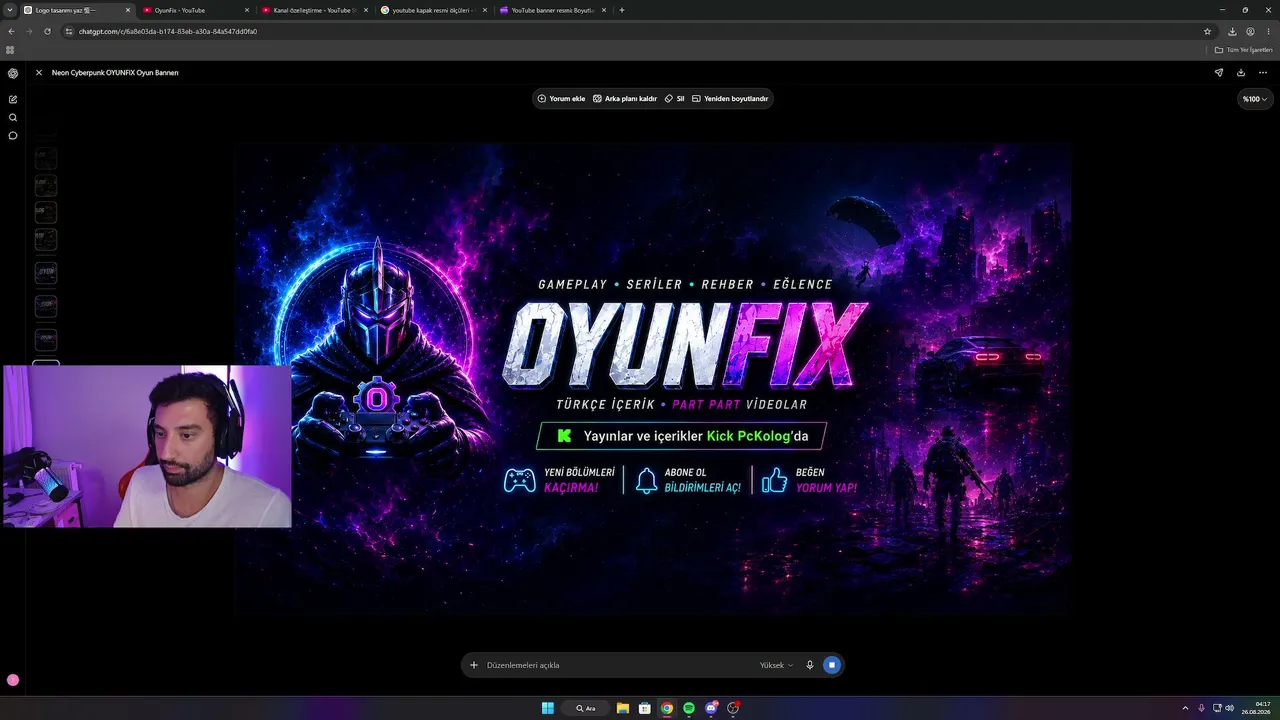Open the %100 zoom level dropdown
1280x720 pixels.
(1255, 99)
